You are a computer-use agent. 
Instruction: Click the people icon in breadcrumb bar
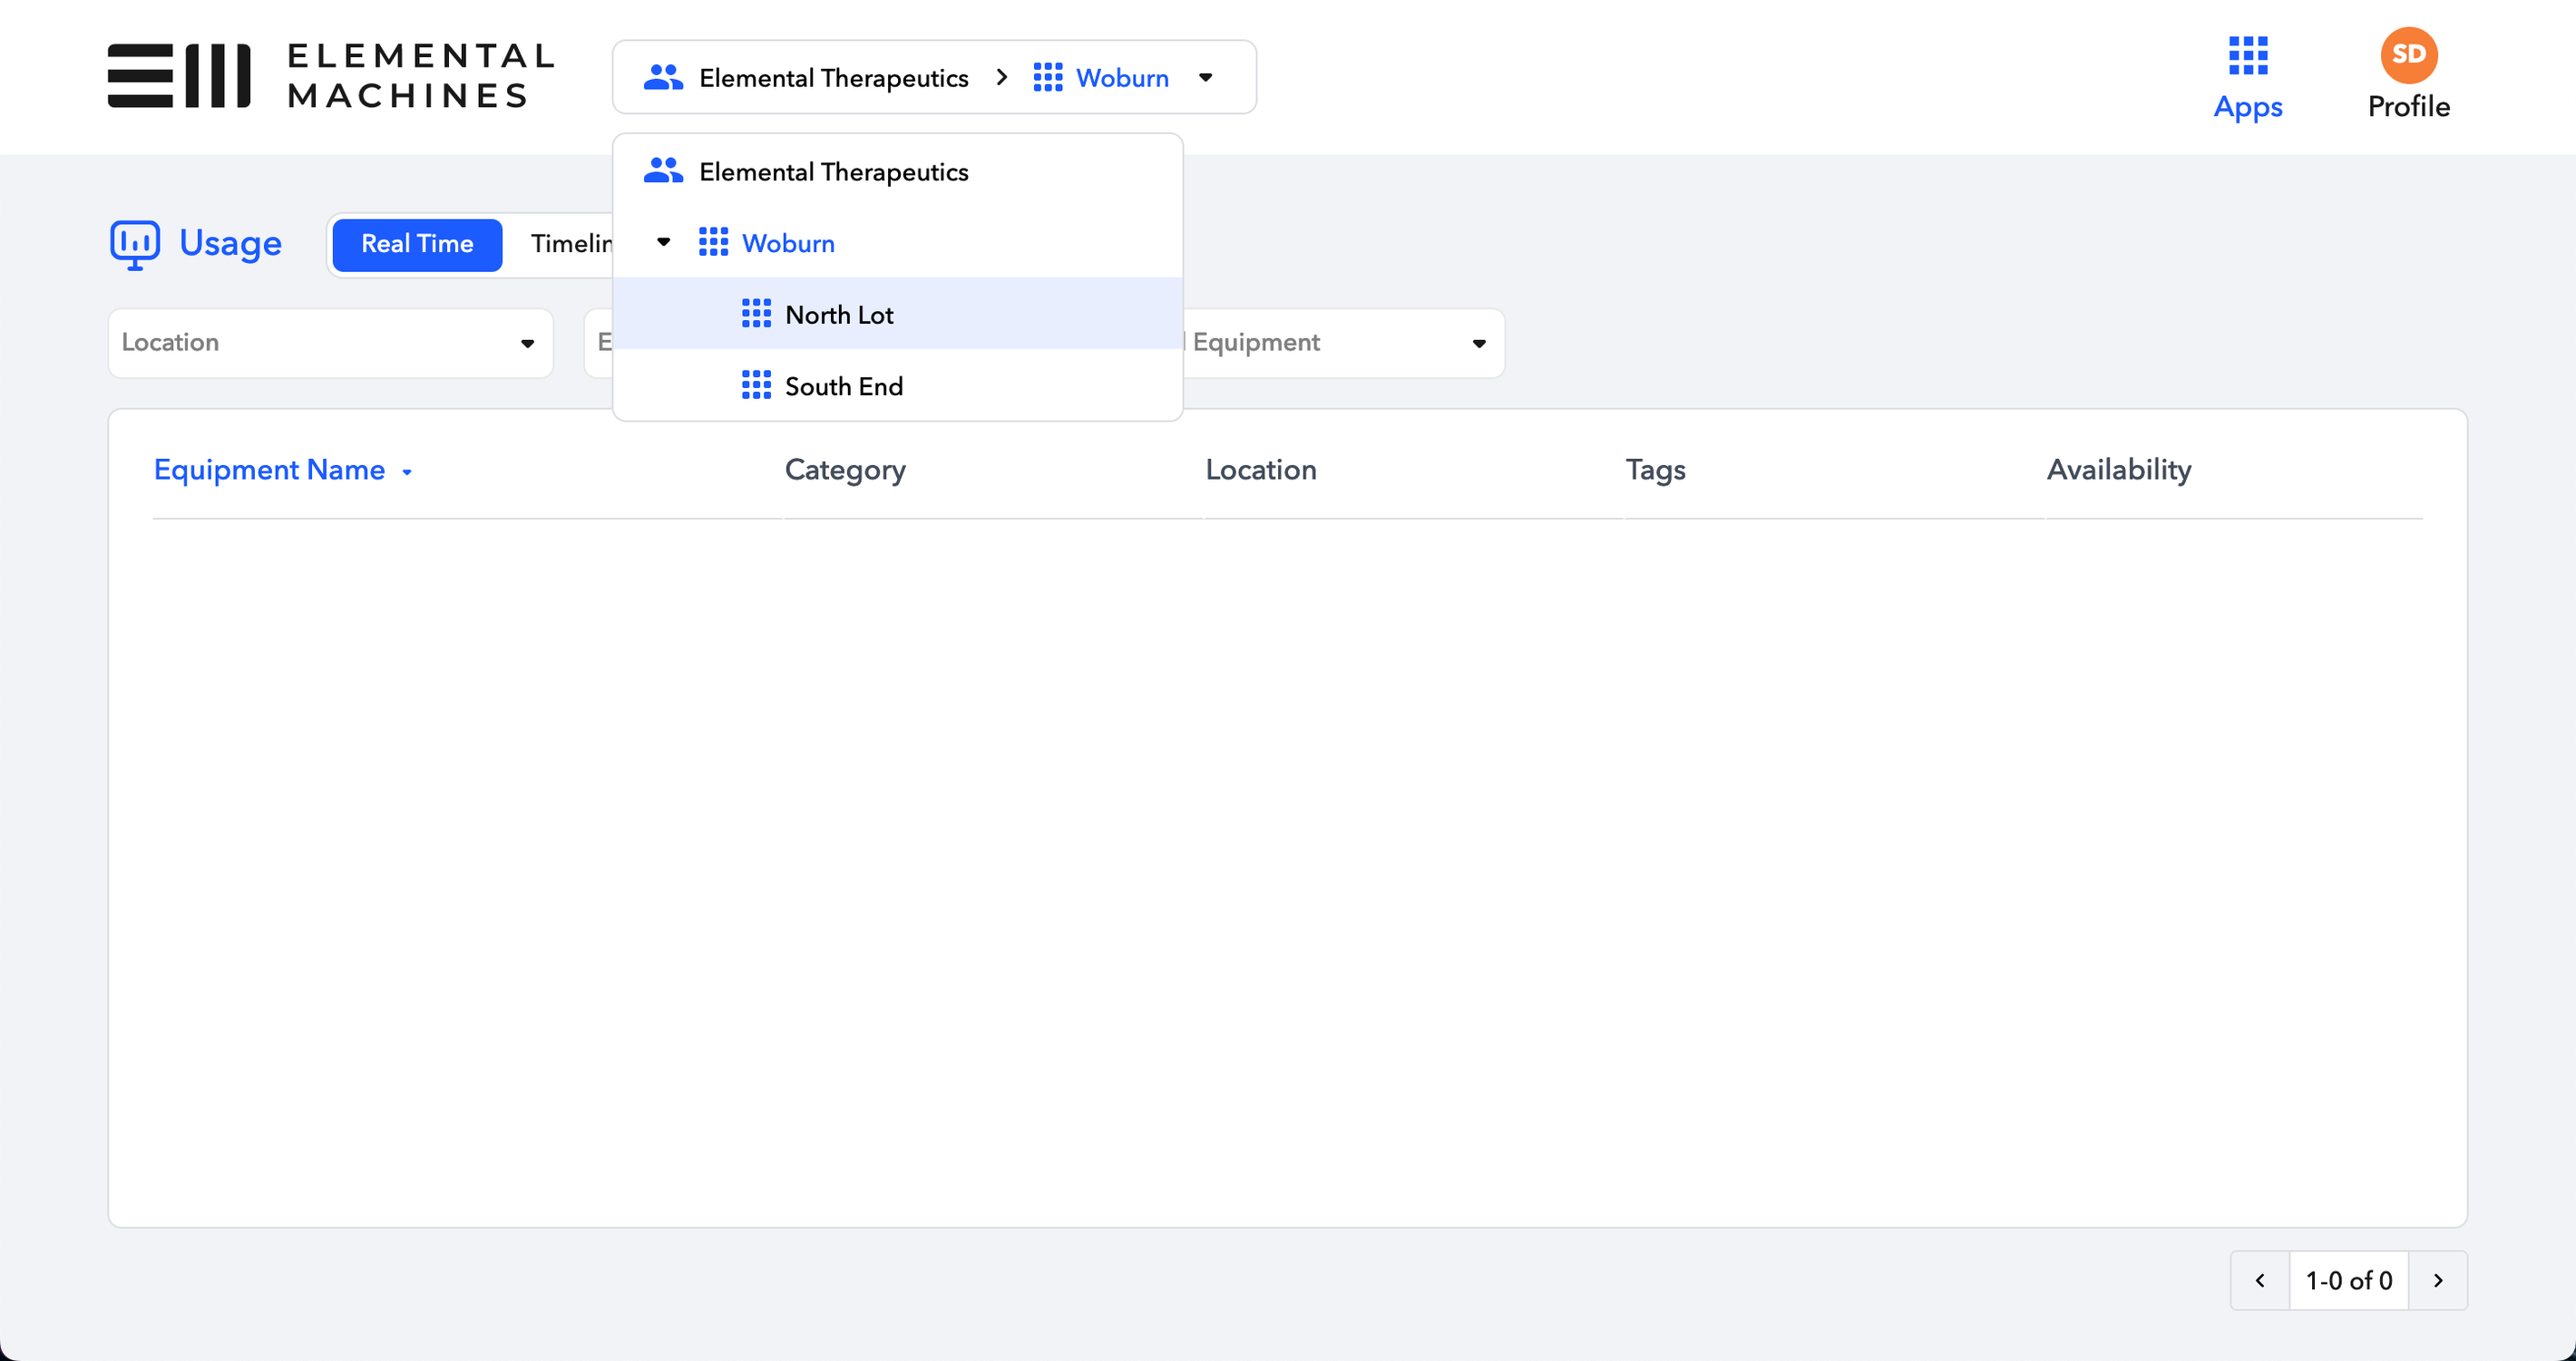663,77
